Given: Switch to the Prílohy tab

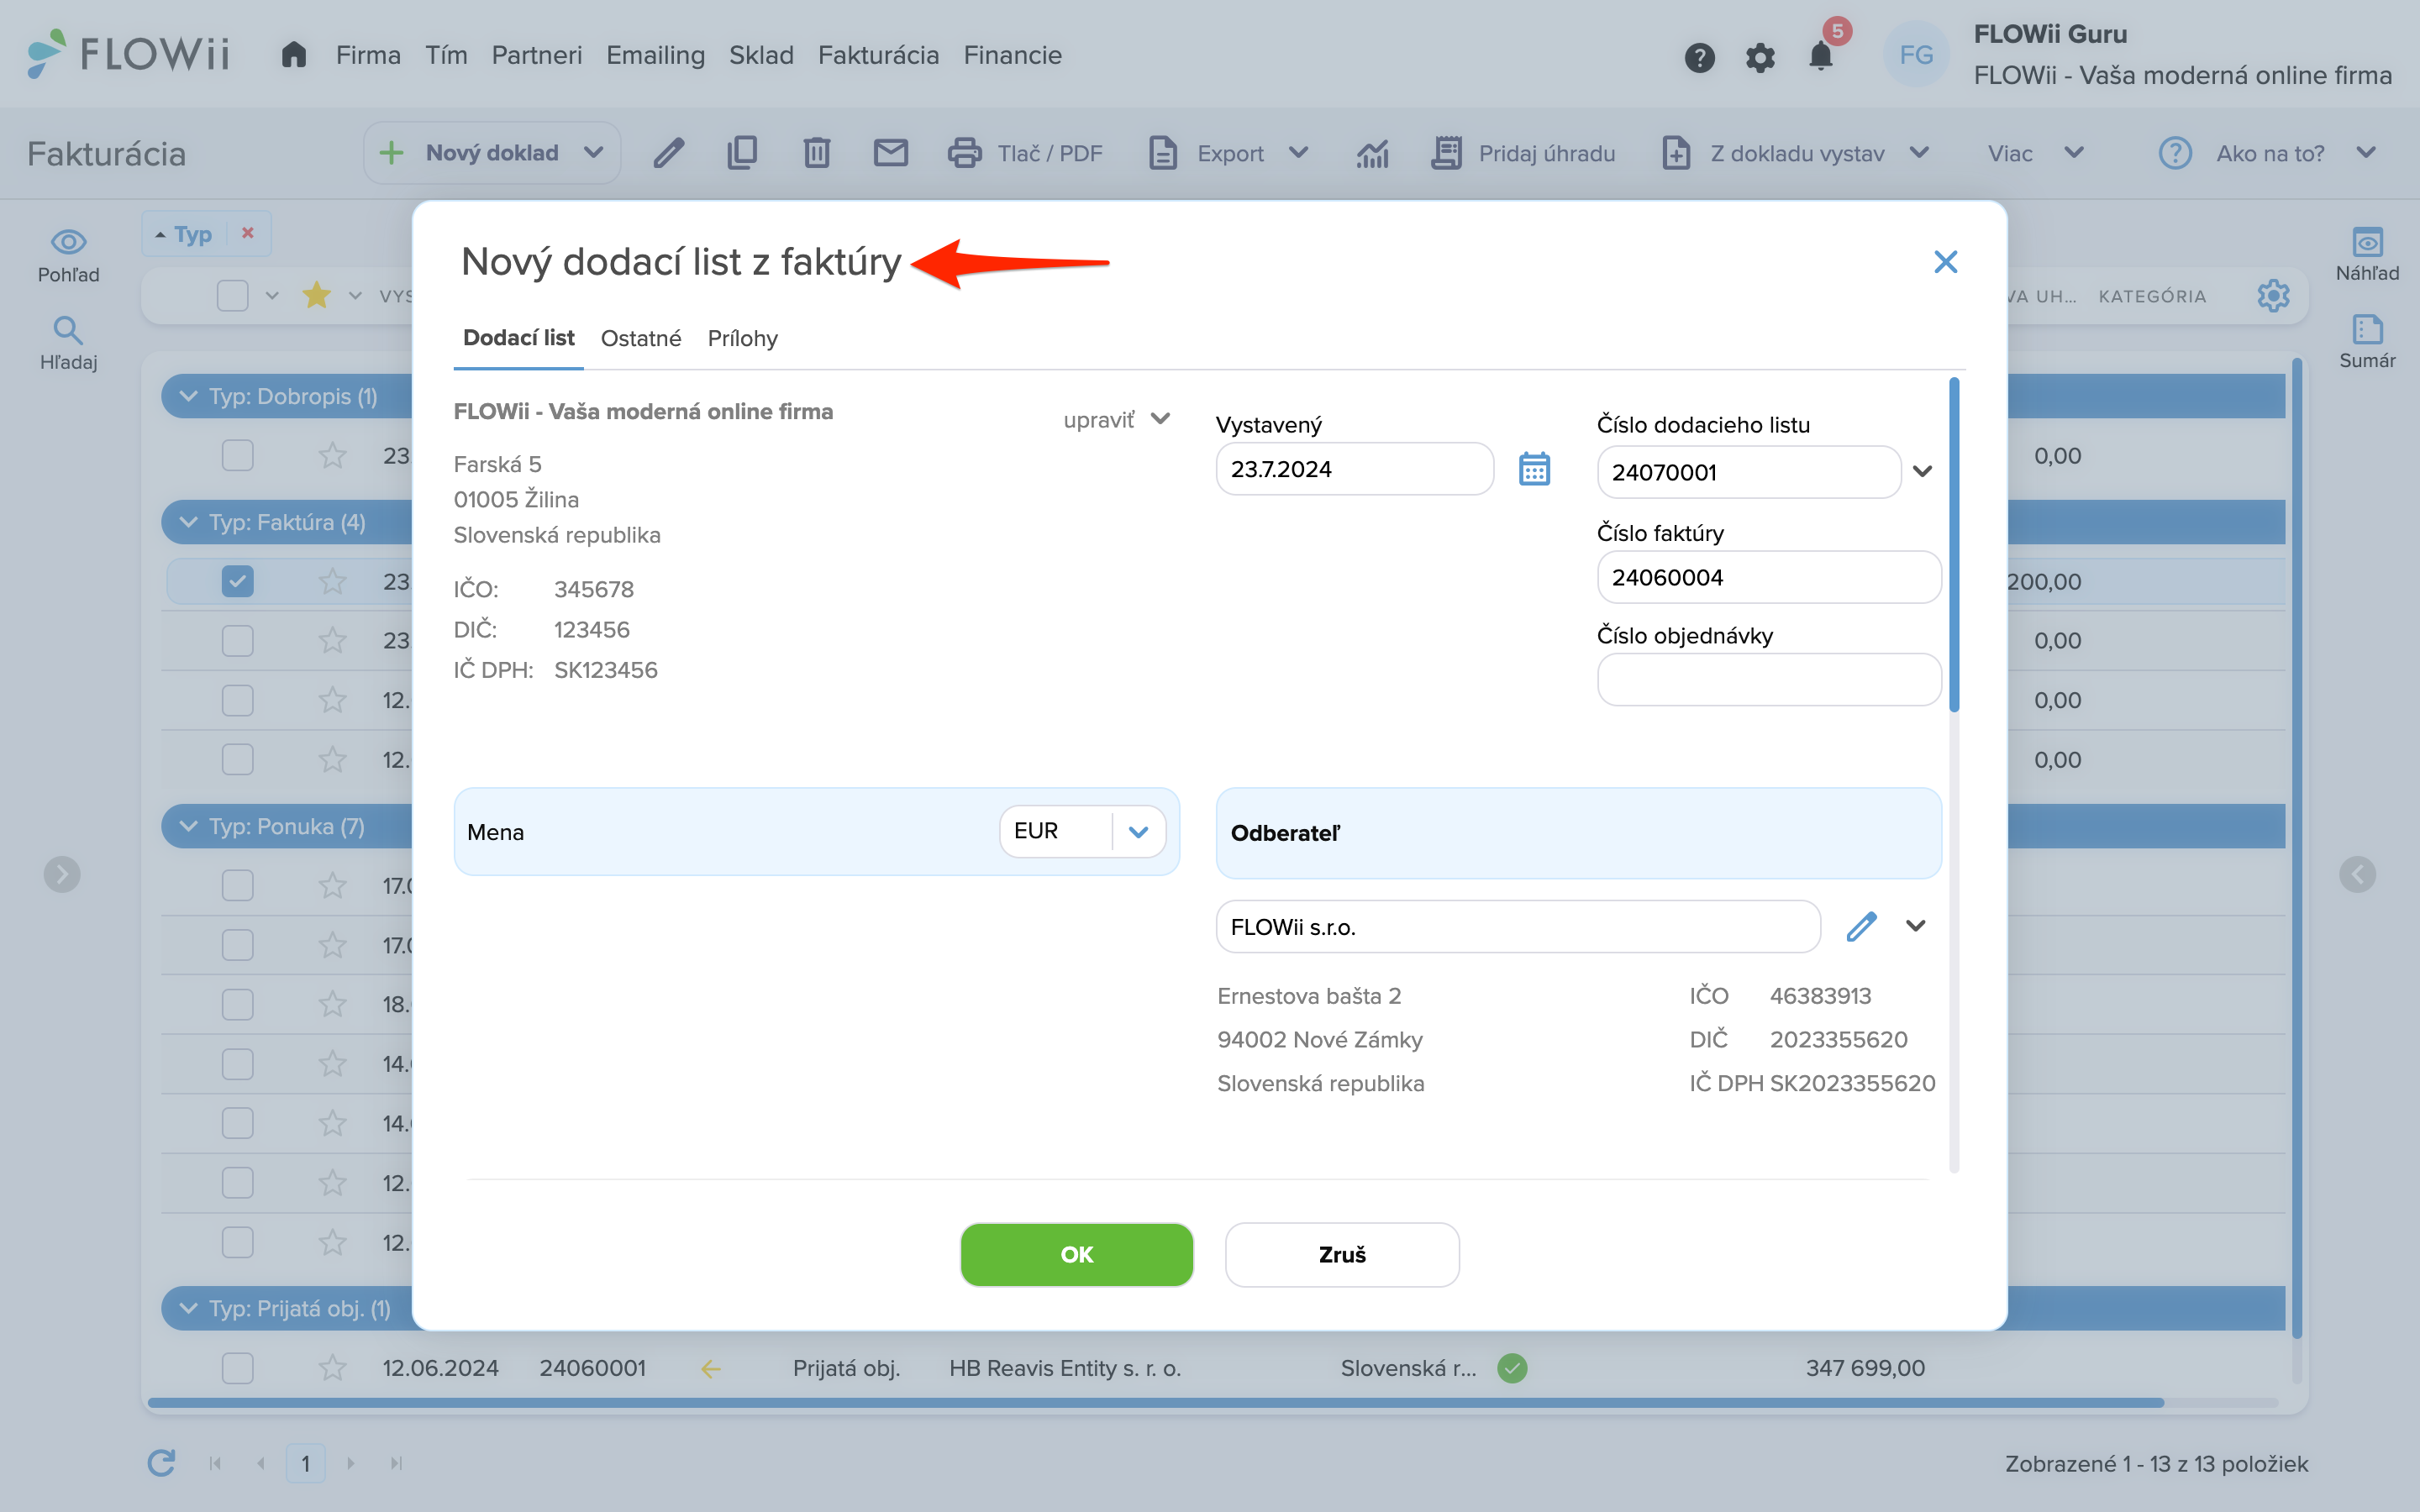Looking at the screenshot, I should click(x=742, y=338).
